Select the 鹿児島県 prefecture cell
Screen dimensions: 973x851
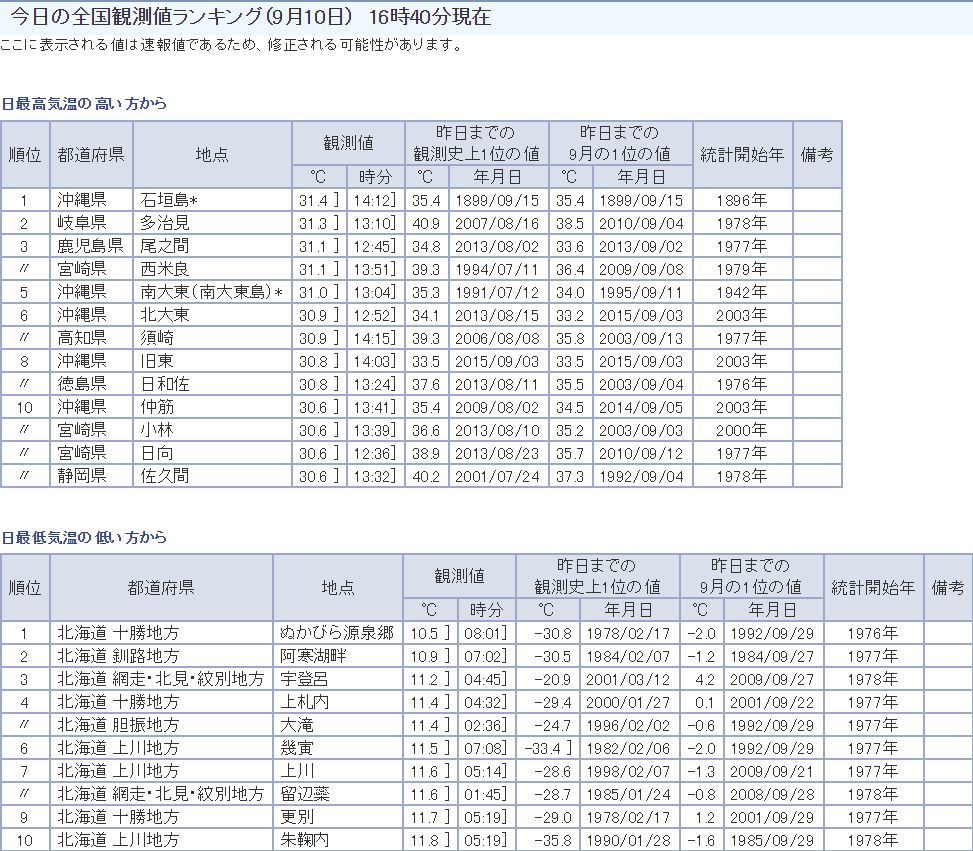coord(90,246)
